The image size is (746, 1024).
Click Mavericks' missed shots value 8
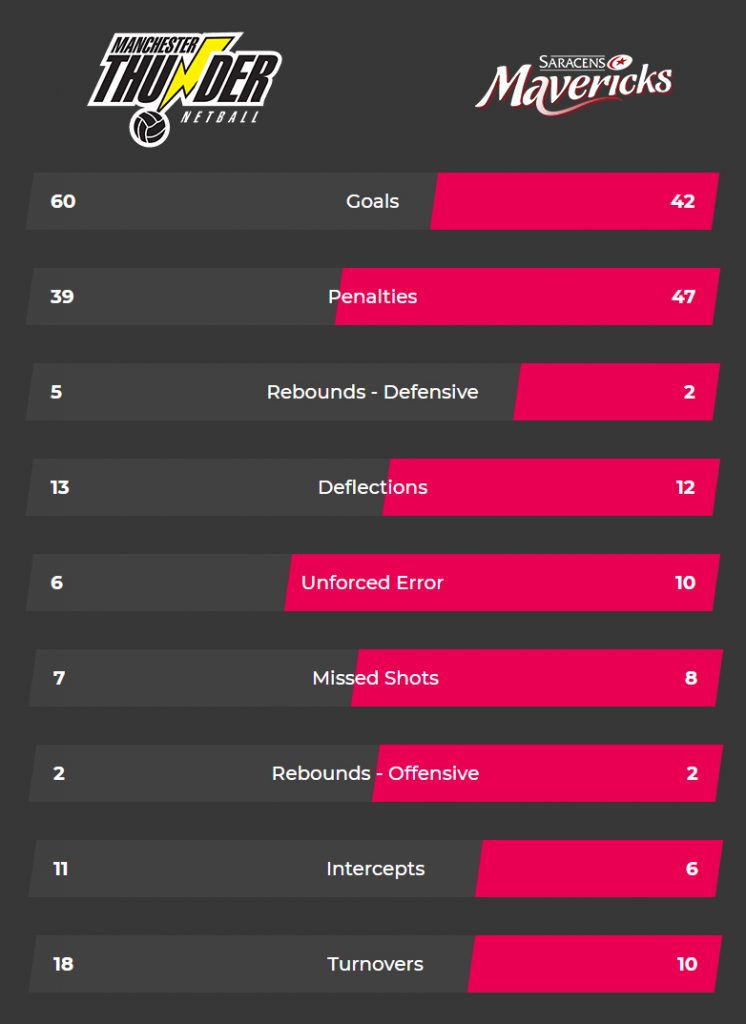(691, 678)
